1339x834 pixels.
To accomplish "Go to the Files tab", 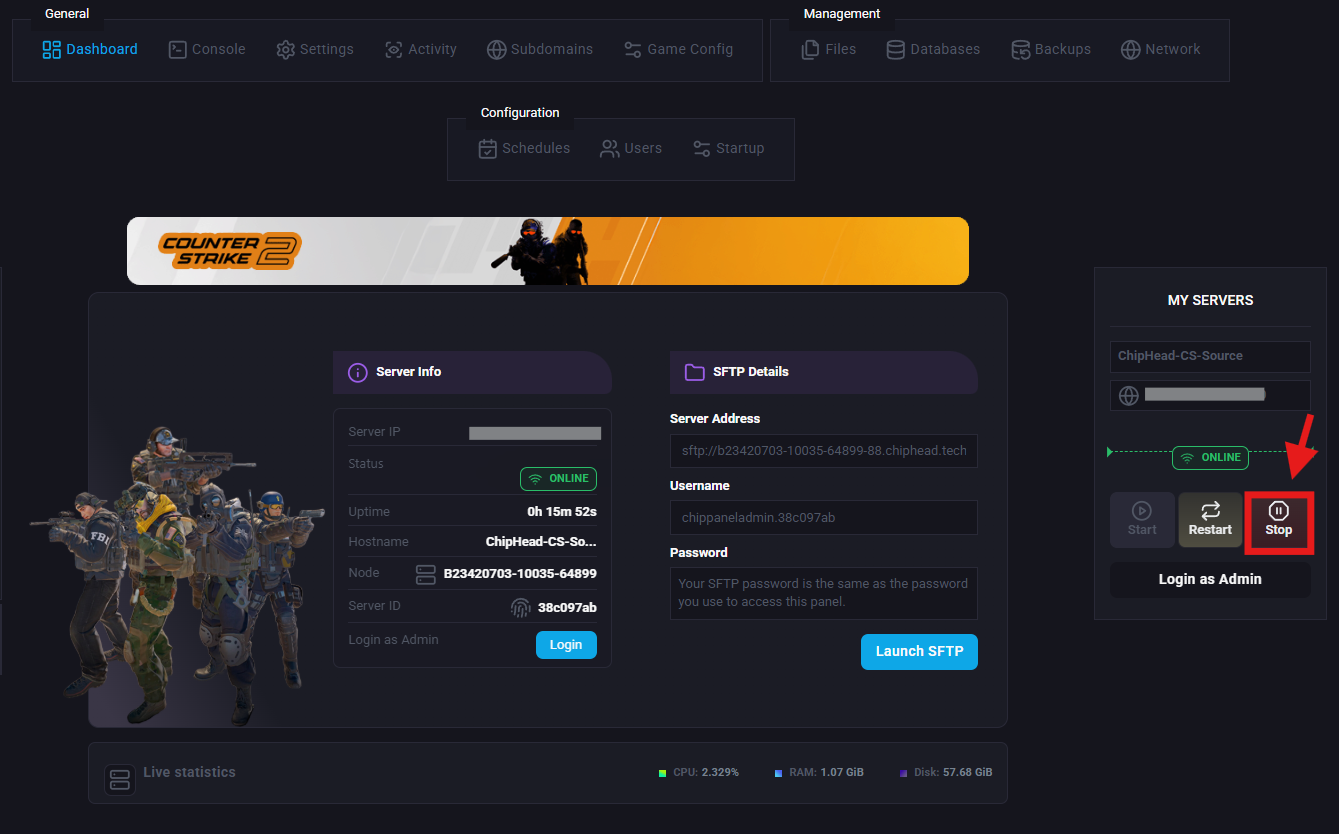I will point(829,49).
